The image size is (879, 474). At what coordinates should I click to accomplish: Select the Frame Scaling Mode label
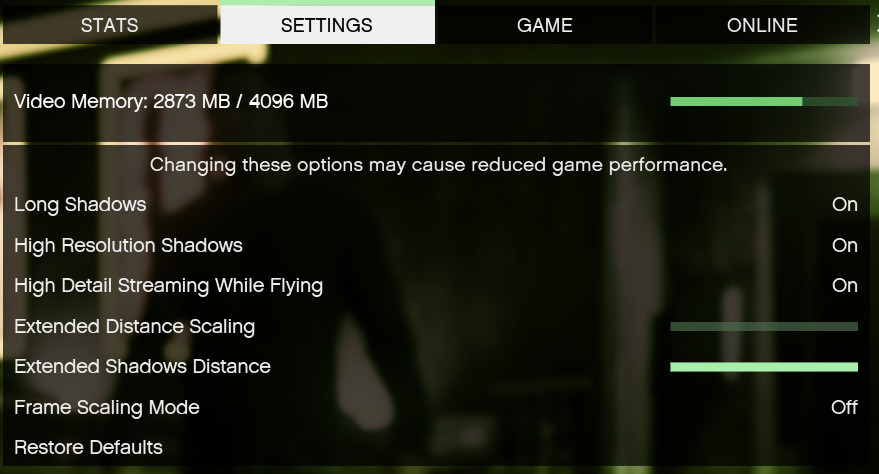(x=107, y=407)
